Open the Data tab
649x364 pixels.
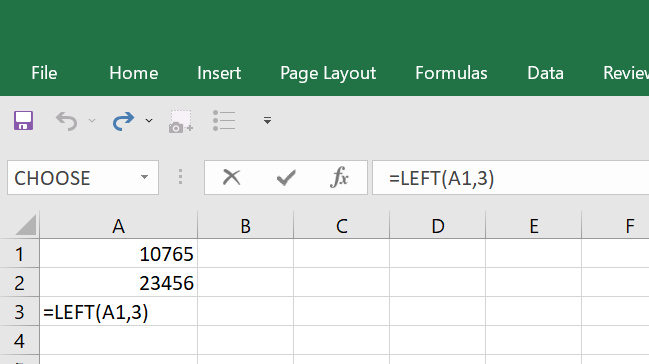[x=545, y=73]
